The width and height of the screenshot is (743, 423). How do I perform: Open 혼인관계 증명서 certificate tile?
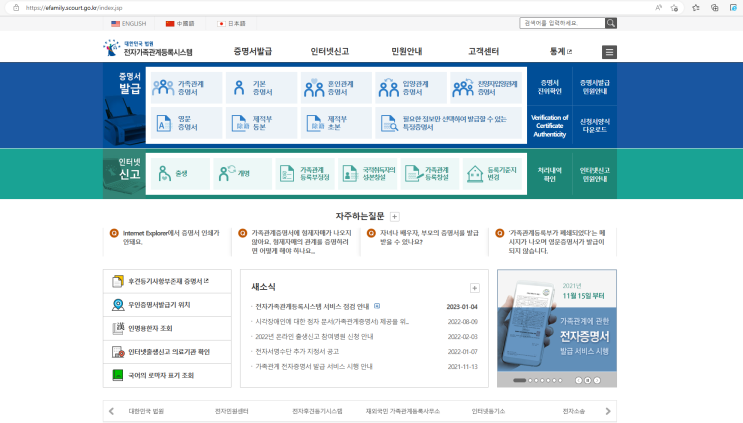click(x=336, y=88)
